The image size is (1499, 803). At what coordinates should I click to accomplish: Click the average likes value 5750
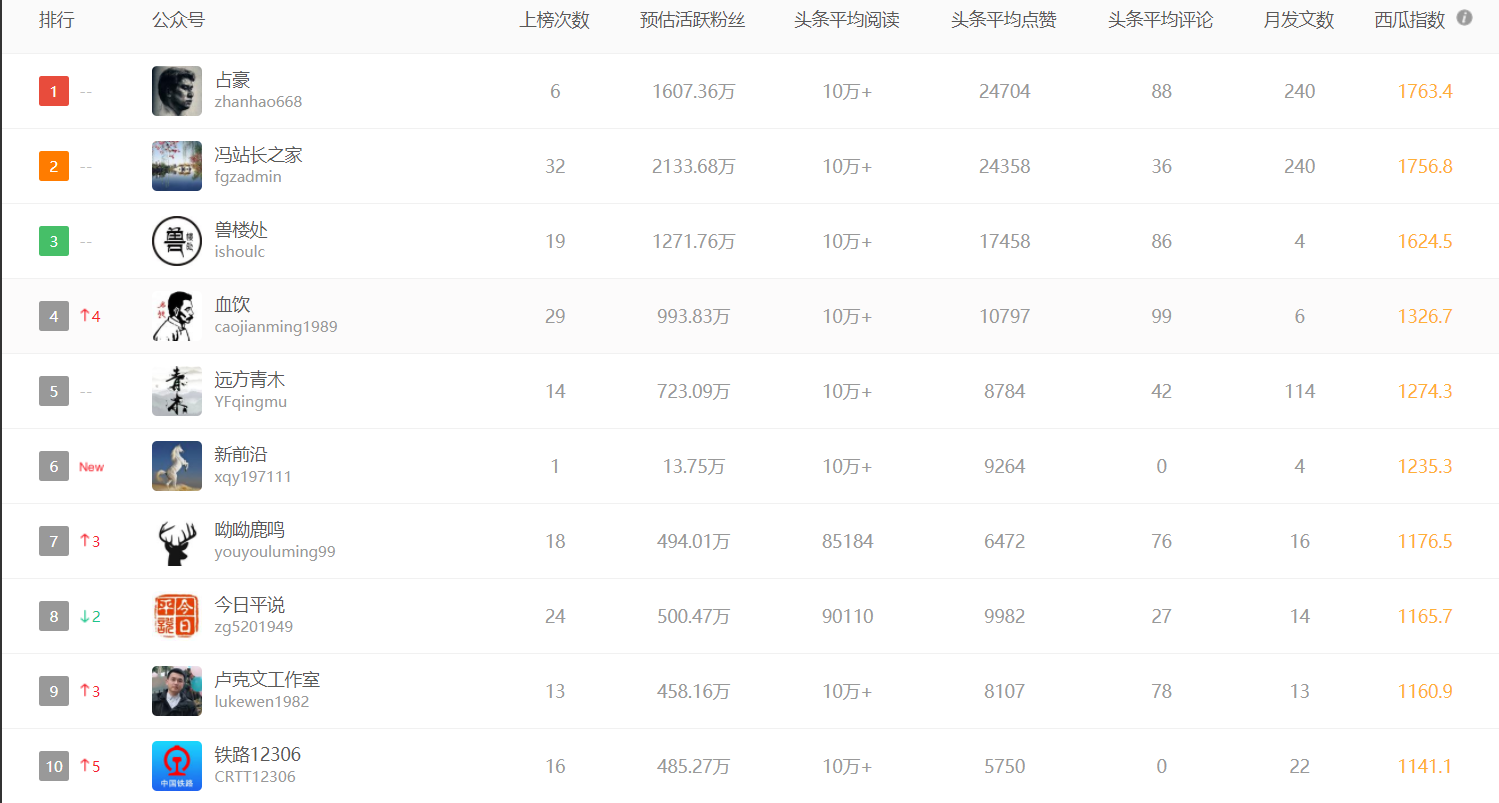(x=1005, y=766)
